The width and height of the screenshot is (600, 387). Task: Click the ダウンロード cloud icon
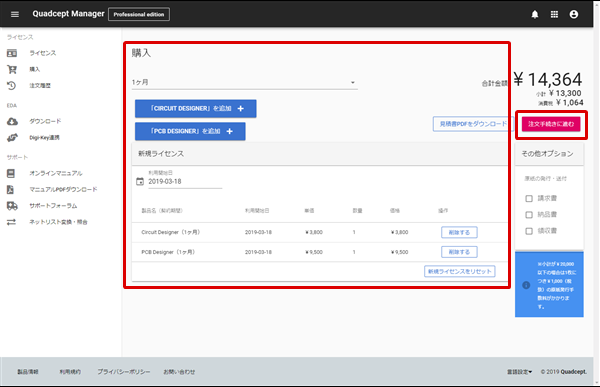(x=12, y=121)
